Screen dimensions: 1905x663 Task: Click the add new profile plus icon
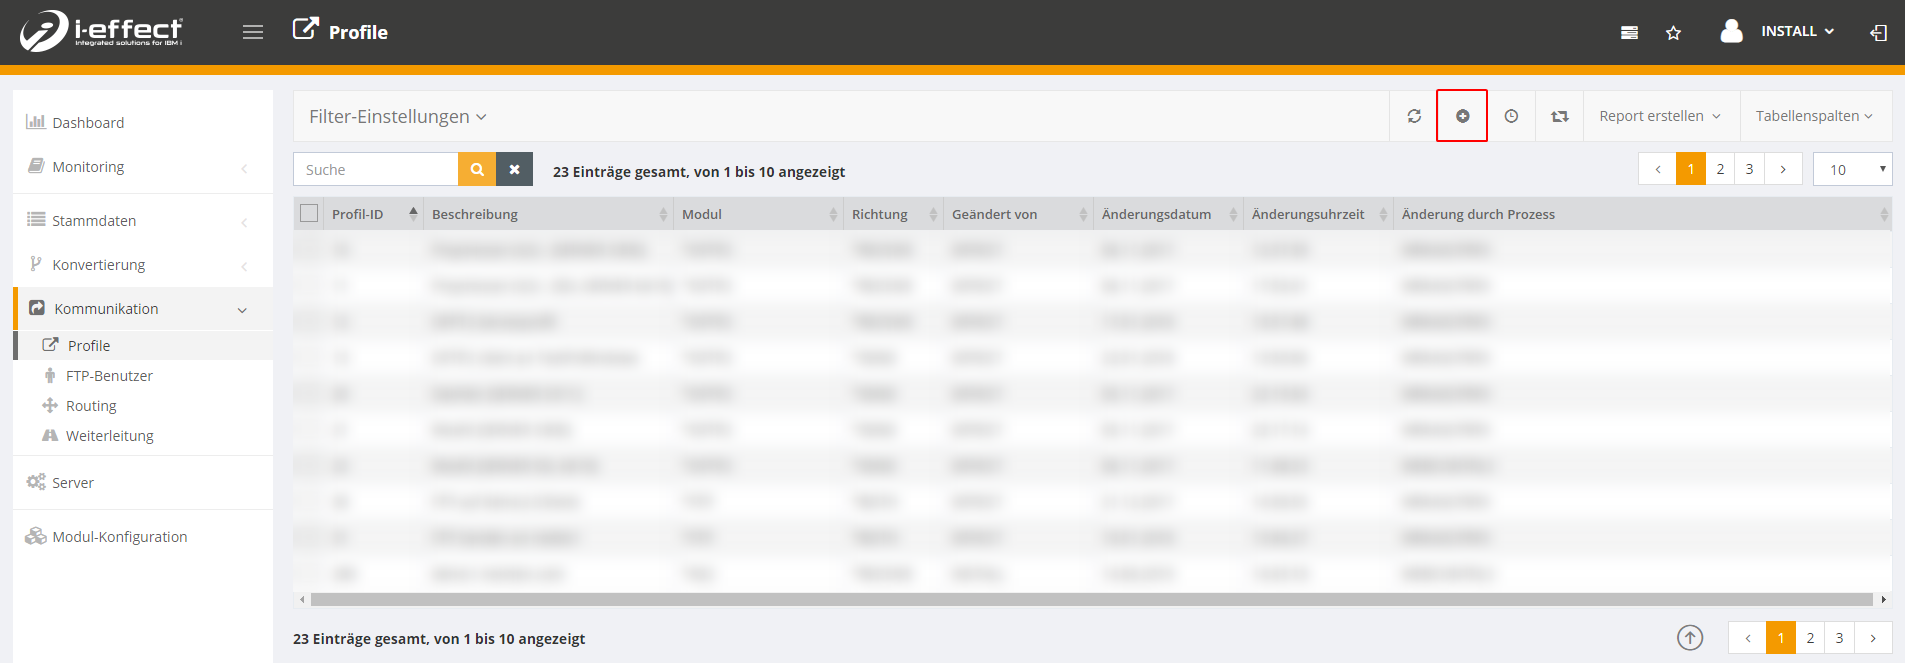1462,116
